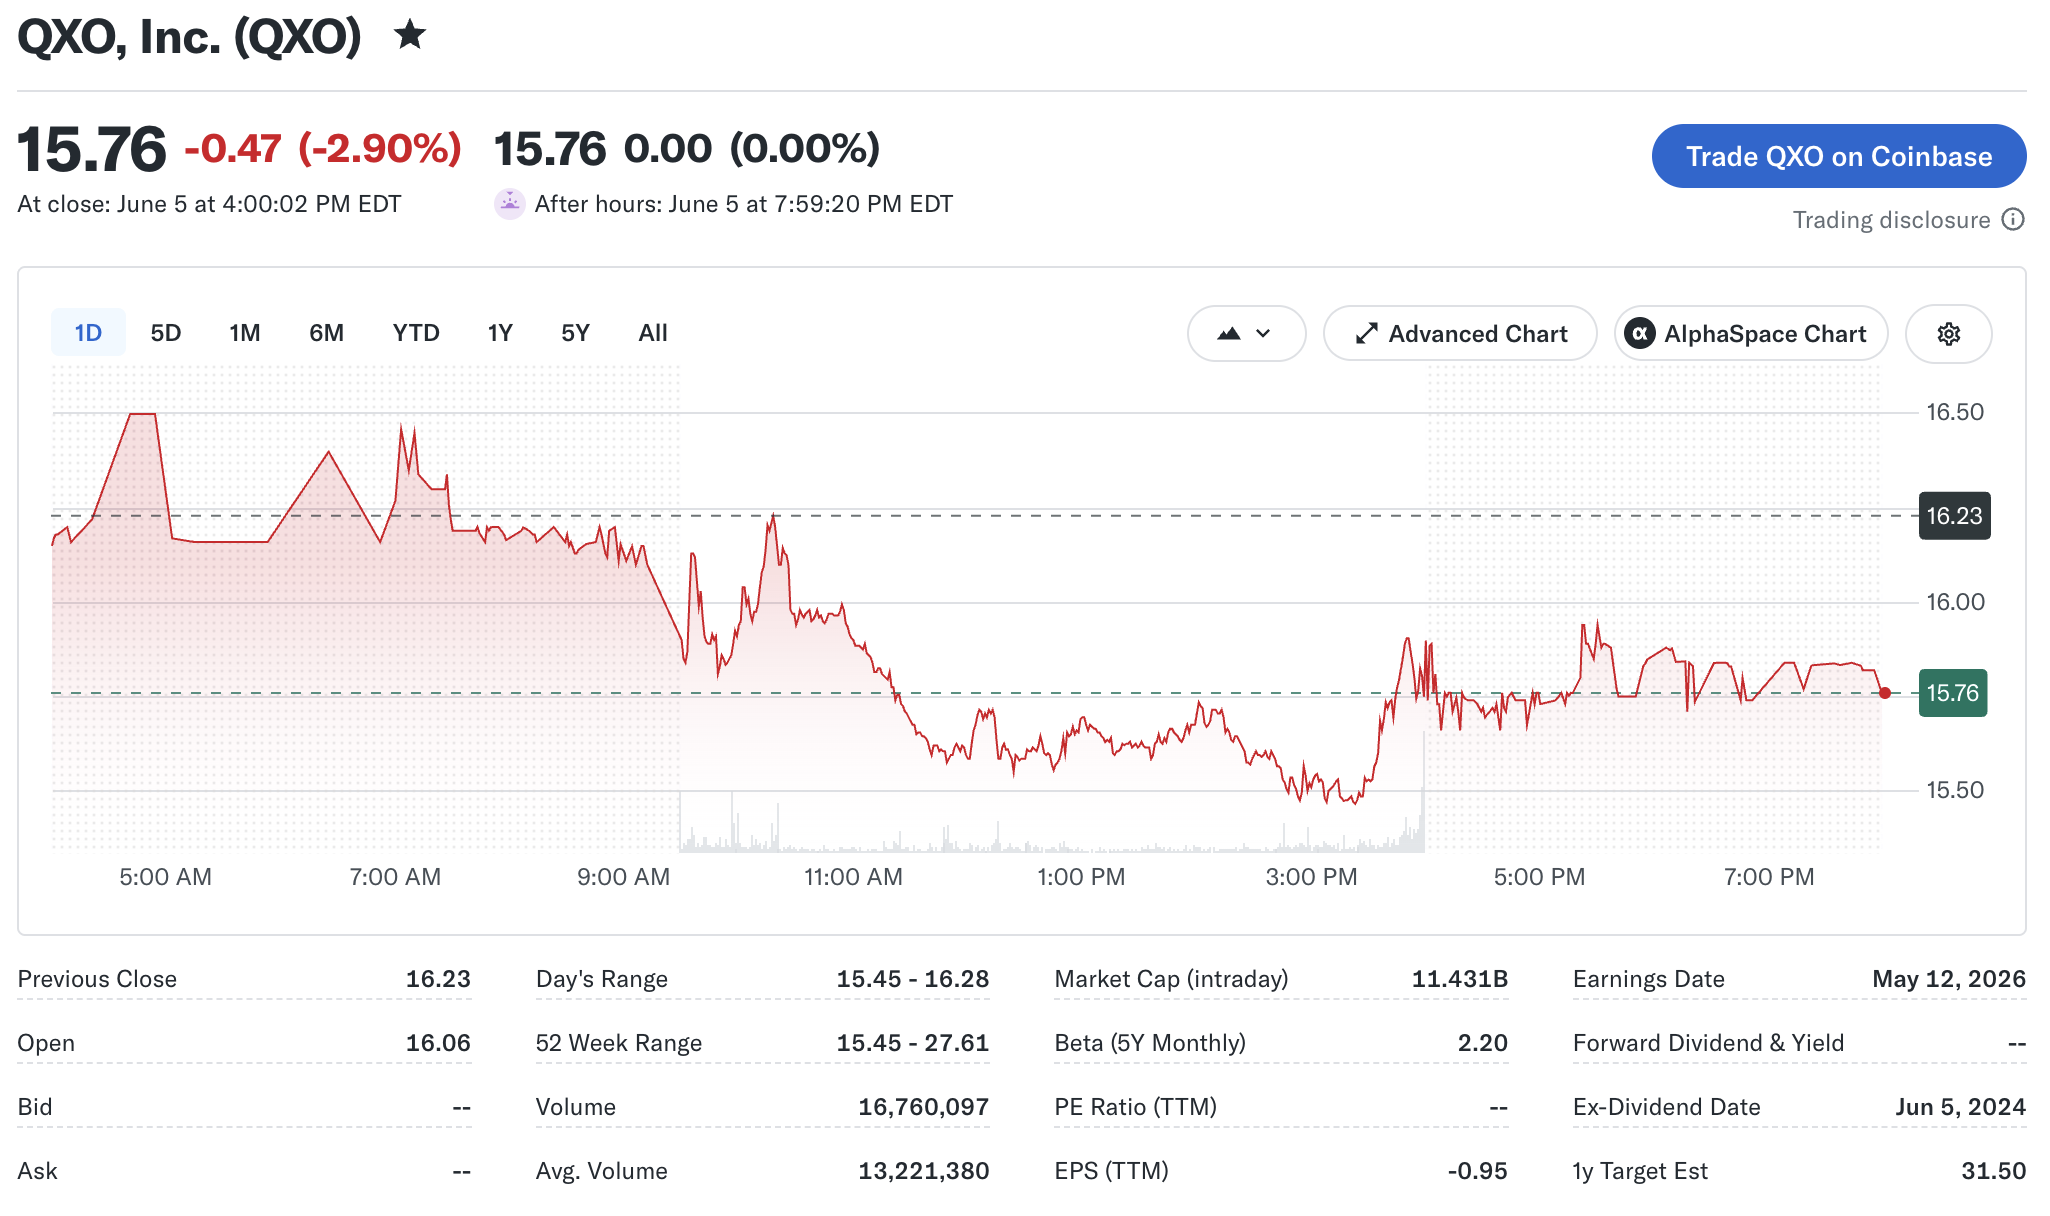The height and width of the screenshot is (1216, 2050).
Task: Click the QXO, Inc. (QXO) title
Action: [x=189, y=37]
